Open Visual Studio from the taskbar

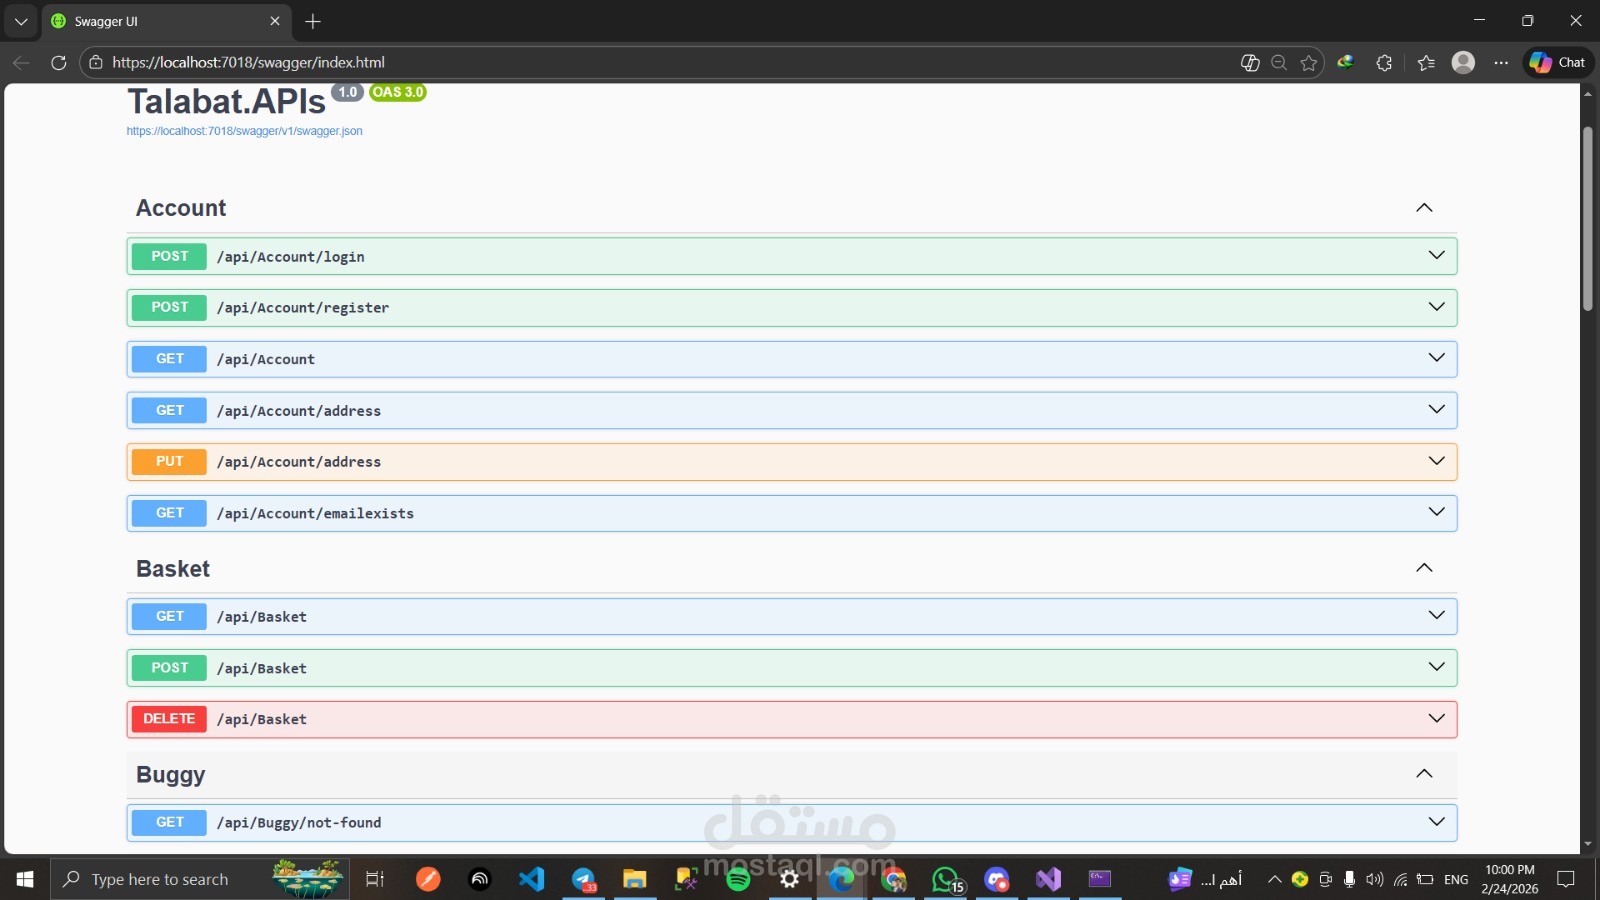[x=1048, y=879]
